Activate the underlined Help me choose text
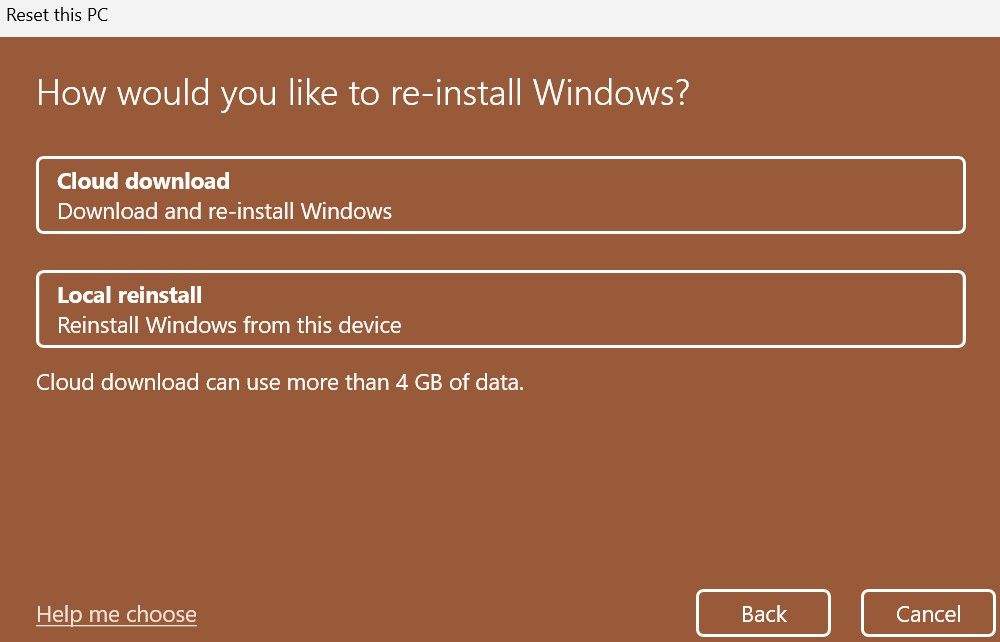The height and width of the screenshot is (642, 1000). (115, 613)
